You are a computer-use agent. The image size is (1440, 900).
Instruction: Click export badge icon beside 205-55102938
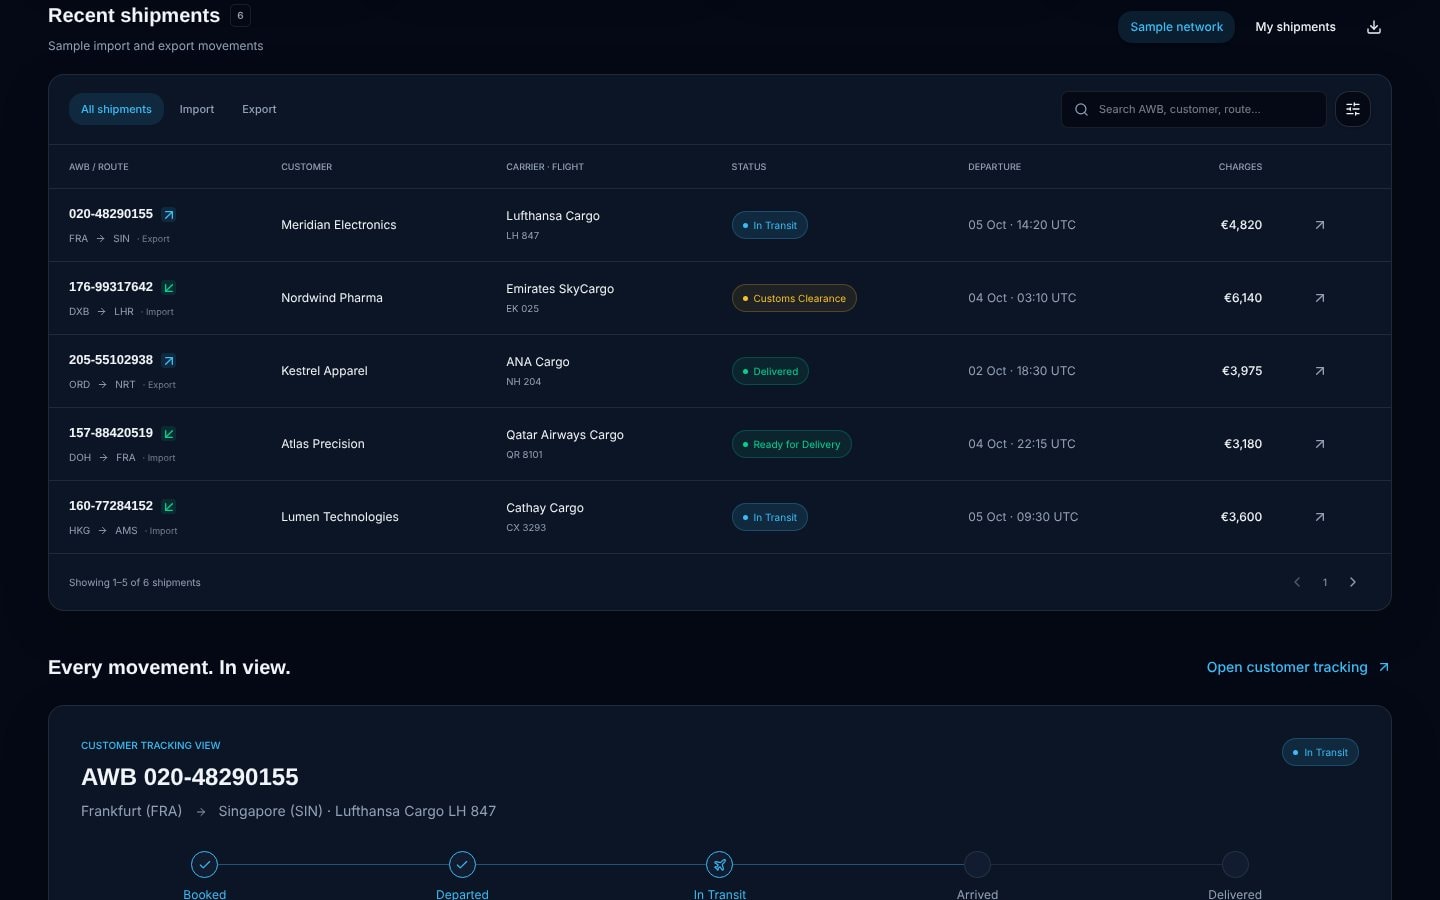click(x=169, y=360)
